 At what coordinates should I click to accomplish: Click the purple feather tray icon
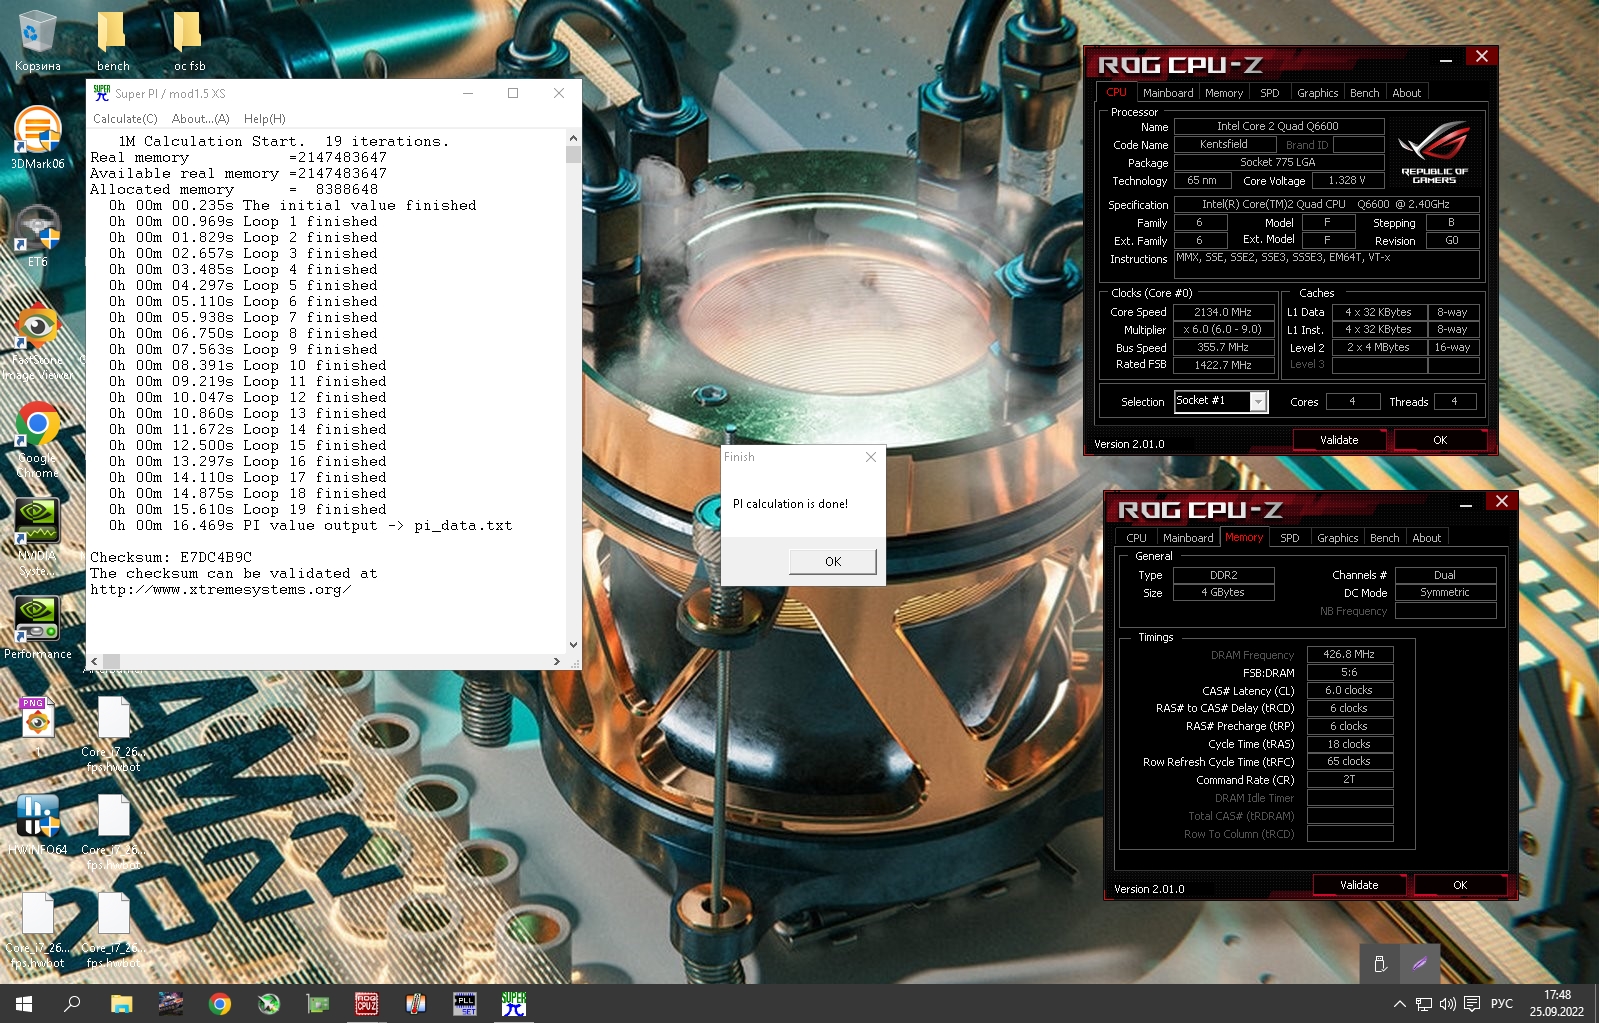tap(1419, 964)
